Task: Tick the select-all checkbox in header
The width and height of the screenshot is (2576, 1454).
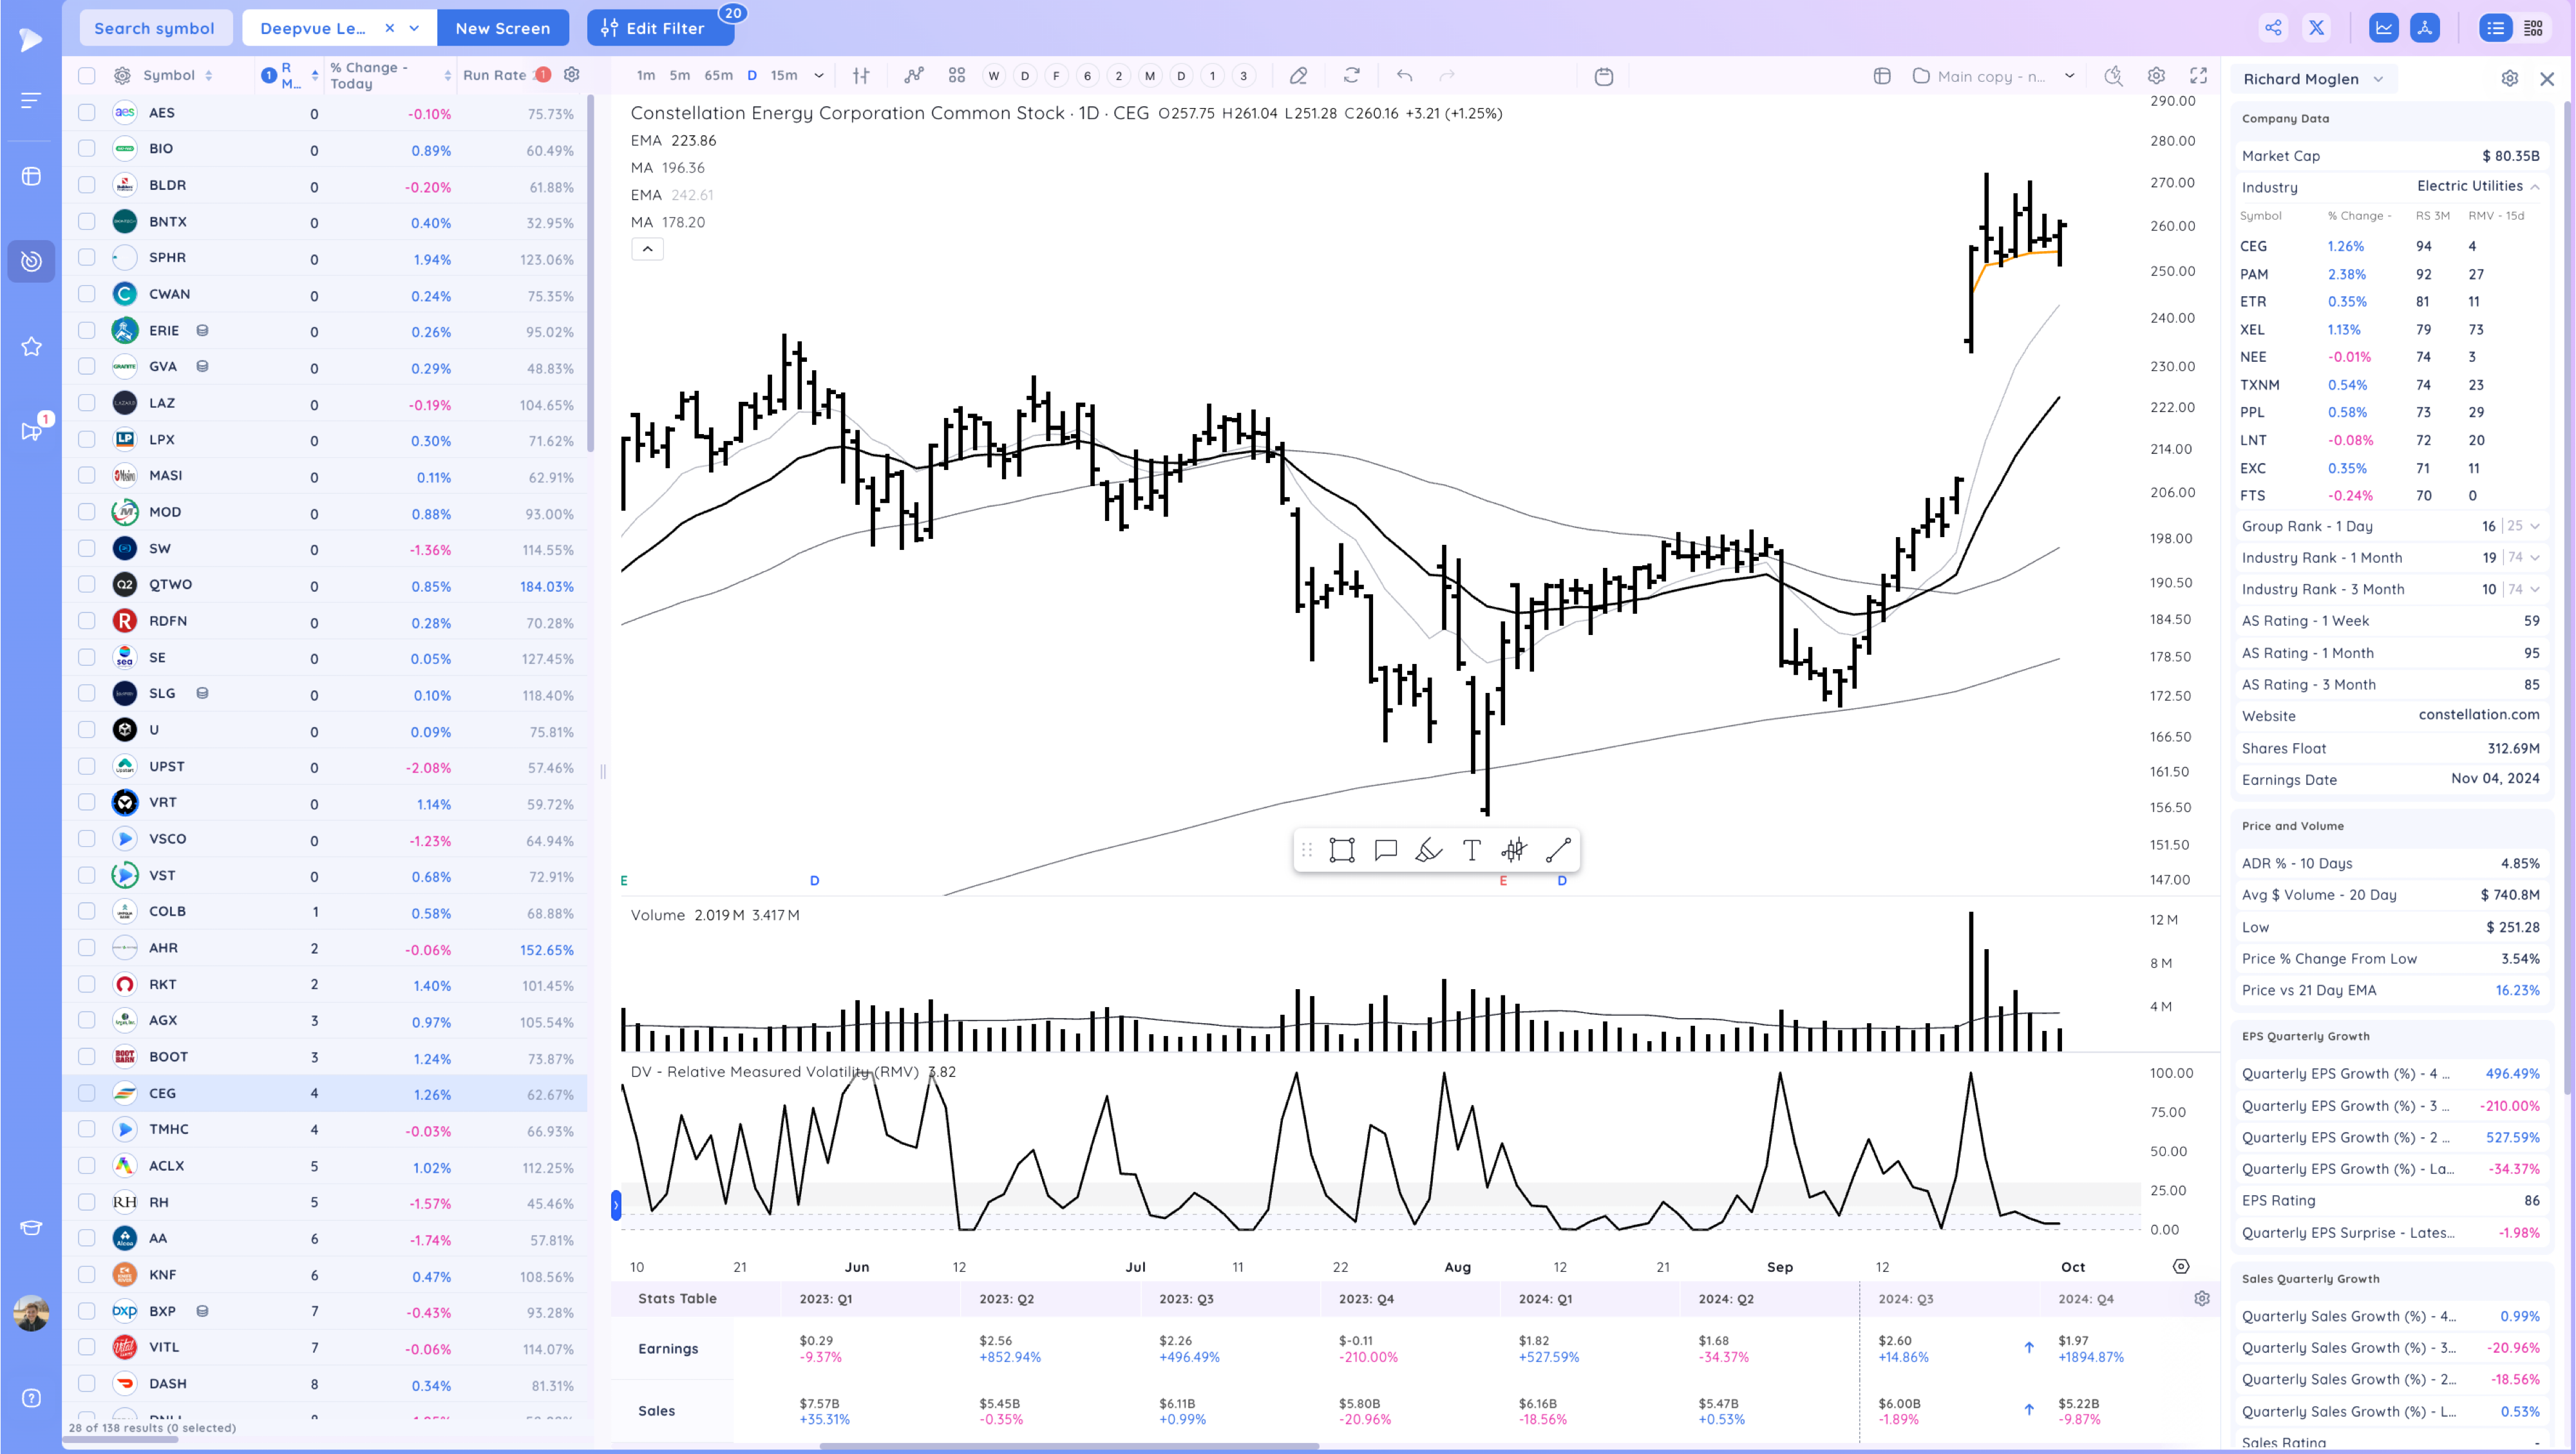Action: [x=87, y=75]
